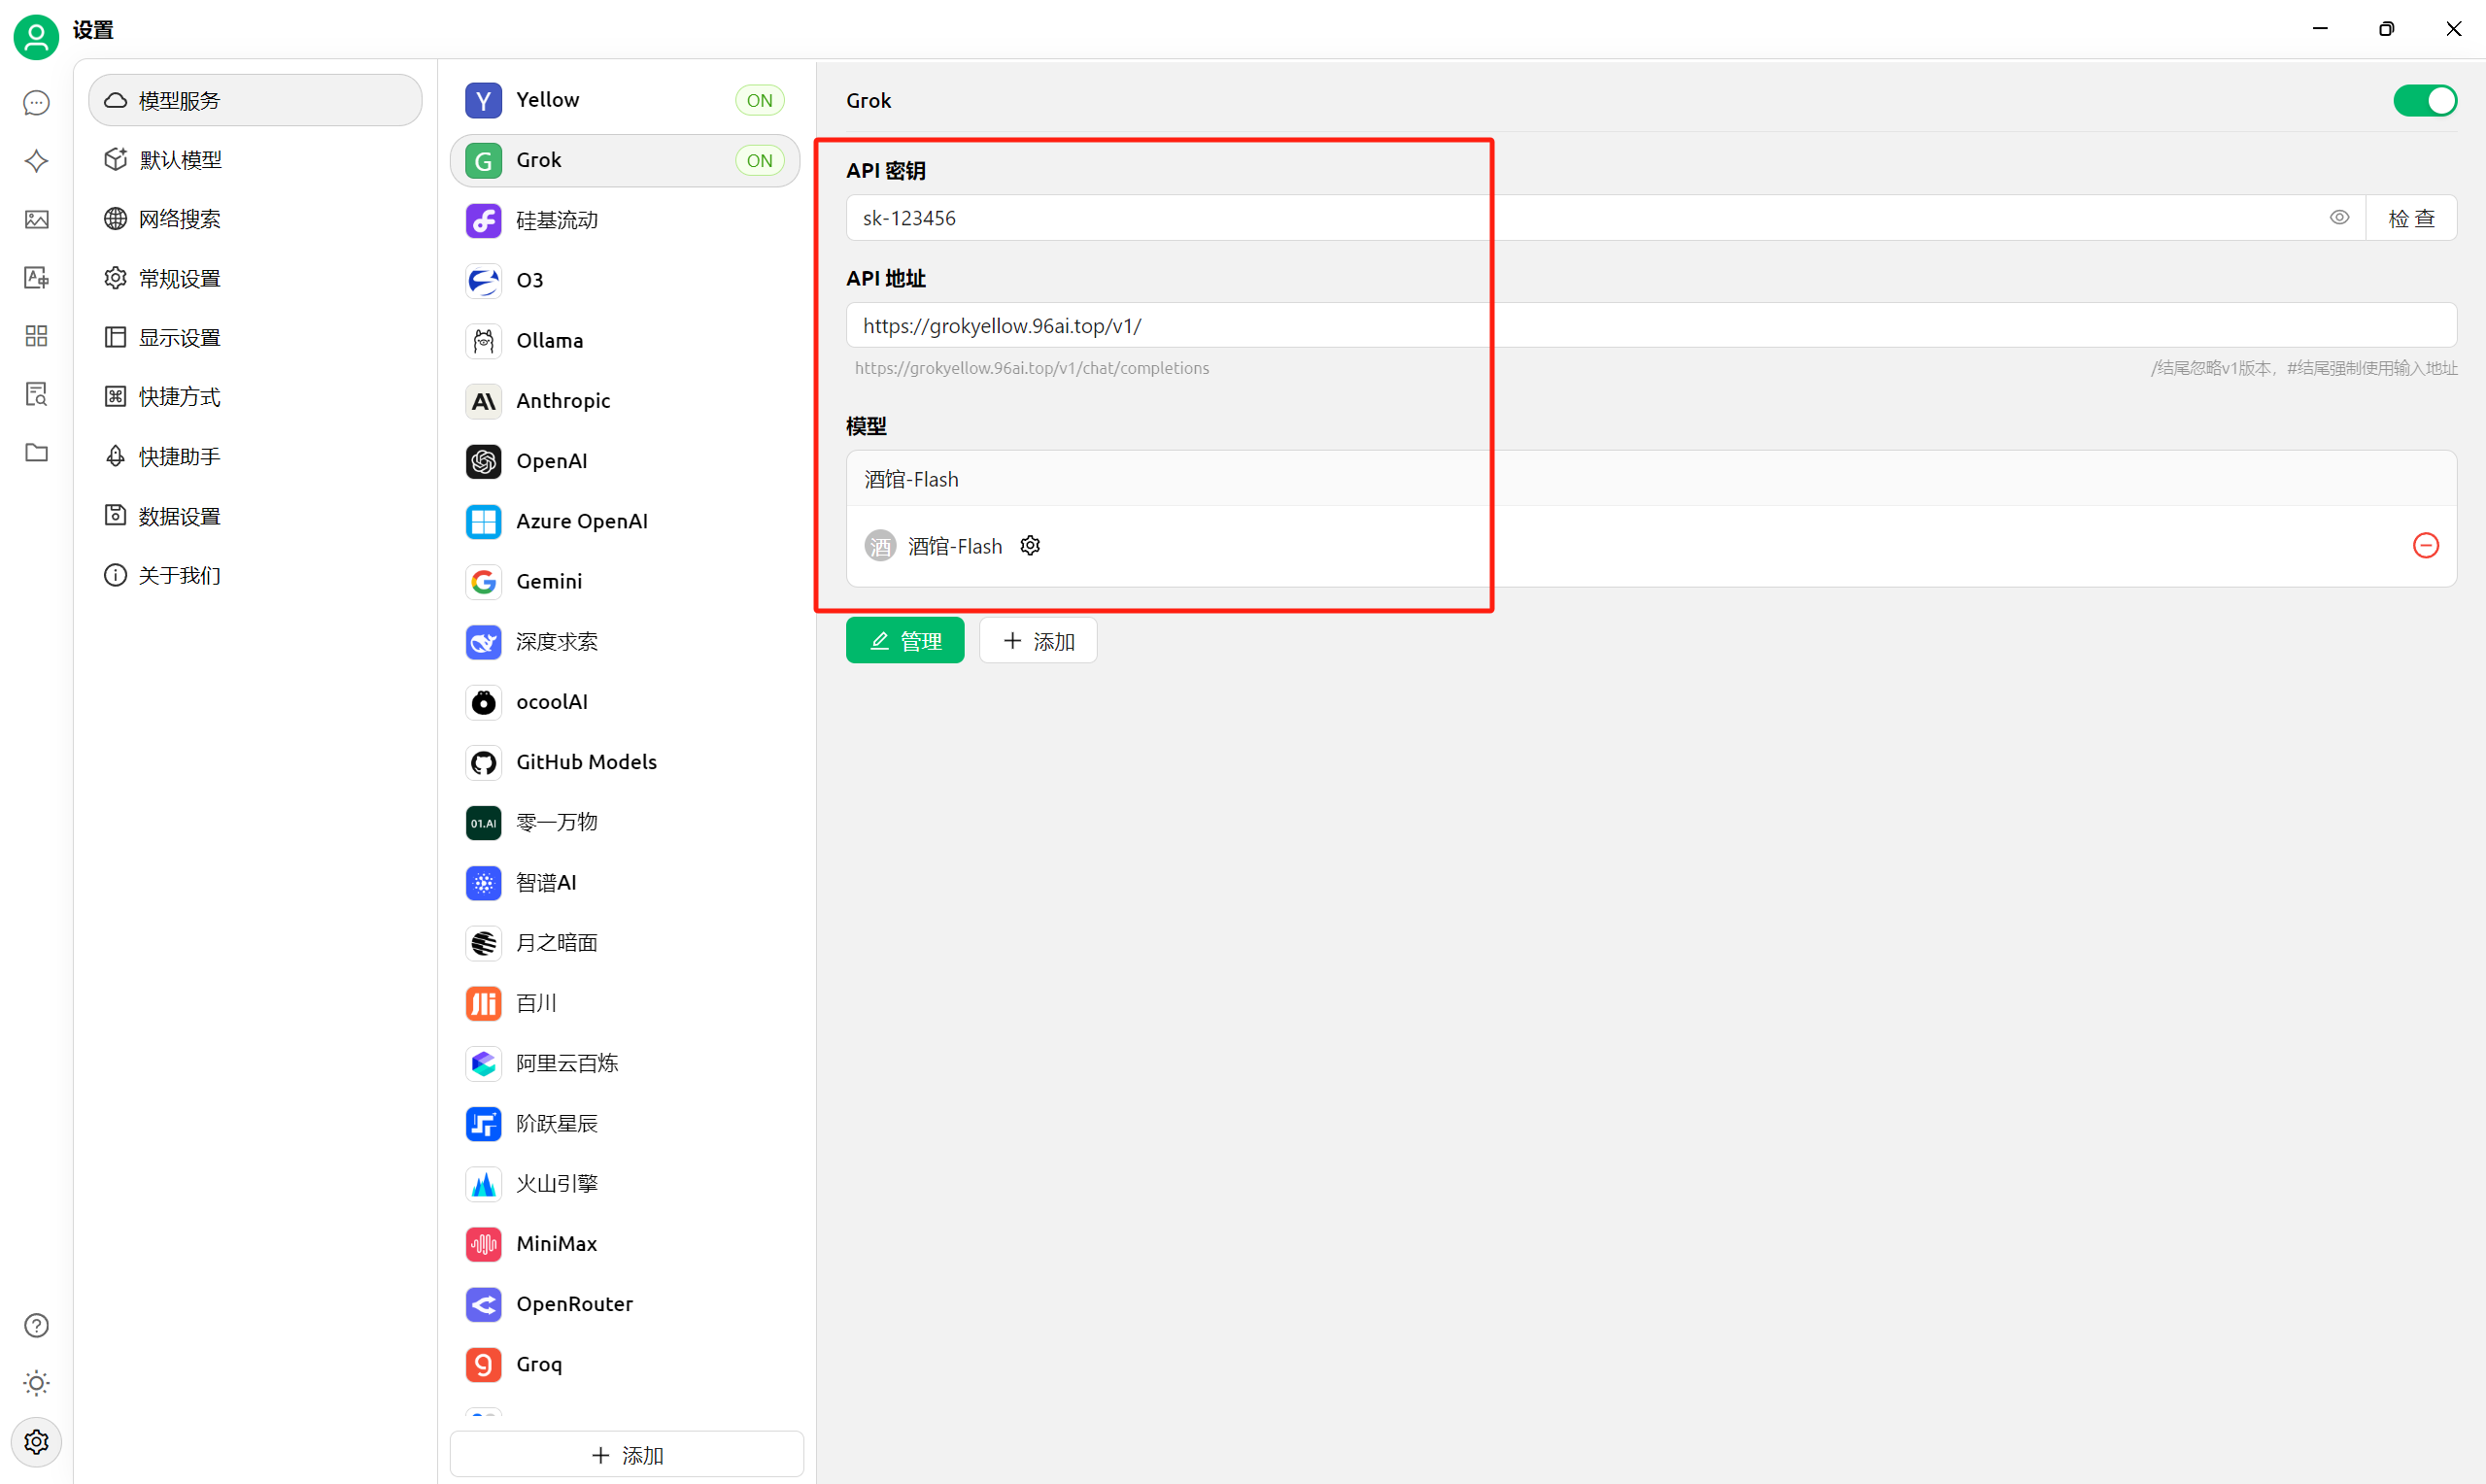Screen dimensions: 2486x1484
Task: Open 数据设置 settings menu
Action: click(x=255, y=516)
